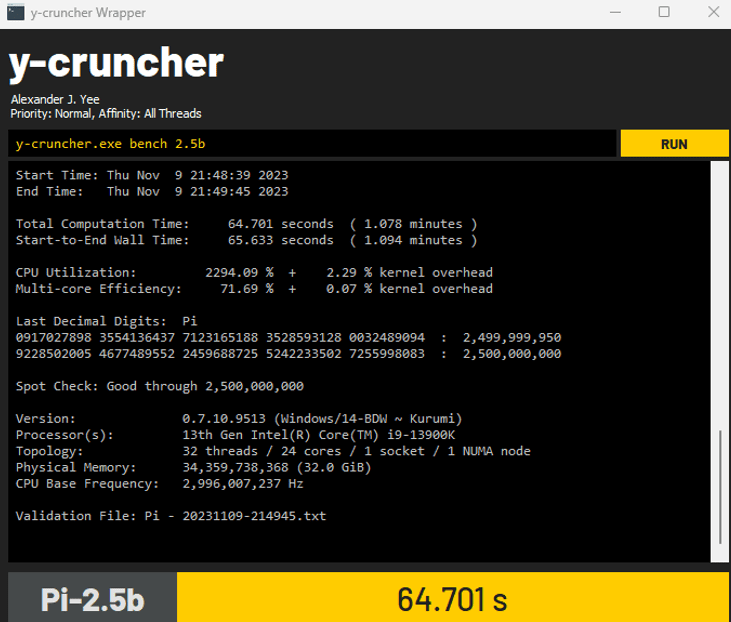Image resolution: width=731 pixels, height=622 pixels.
Task: Click the Topology 32 threads / 24 cores line
Action: point(273,451)
